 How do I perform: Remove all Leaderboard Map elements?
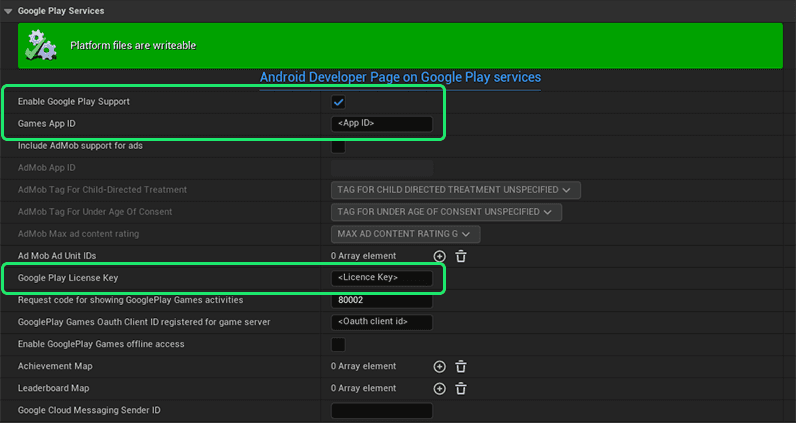click(x=461, y=388)
